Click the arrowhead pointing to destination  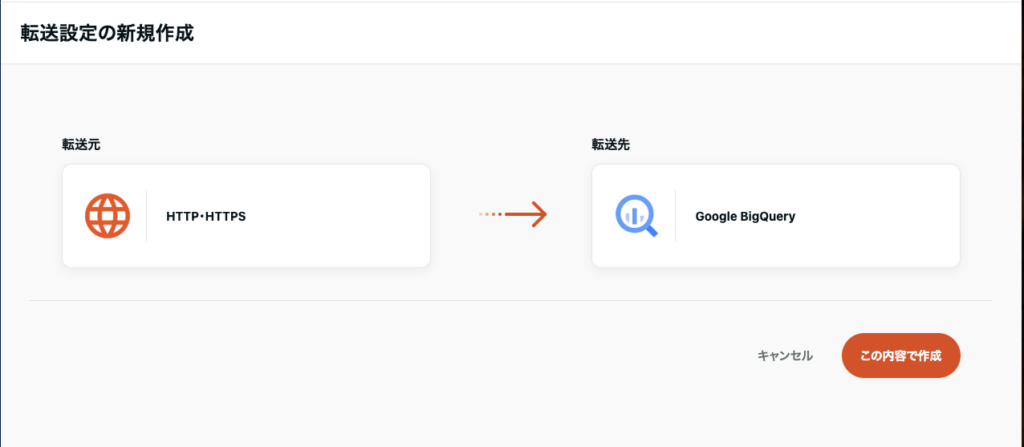pyautogui.click(x=539, y=214)
